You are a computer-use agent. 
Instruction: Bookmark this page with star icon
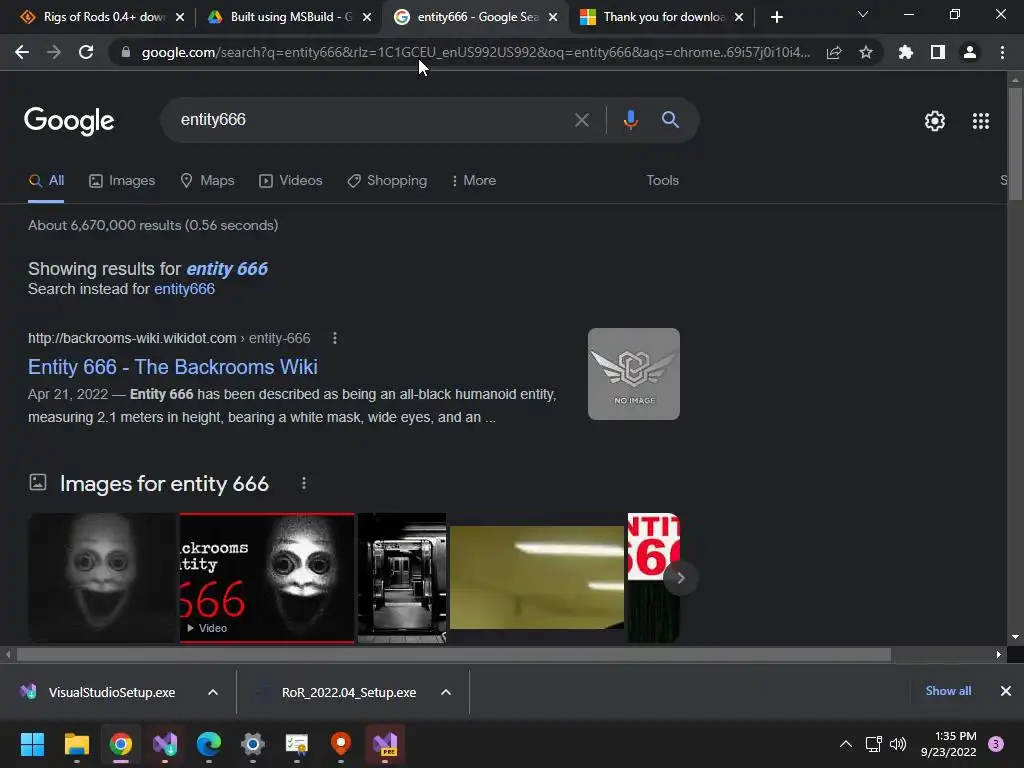click(866, 52)
